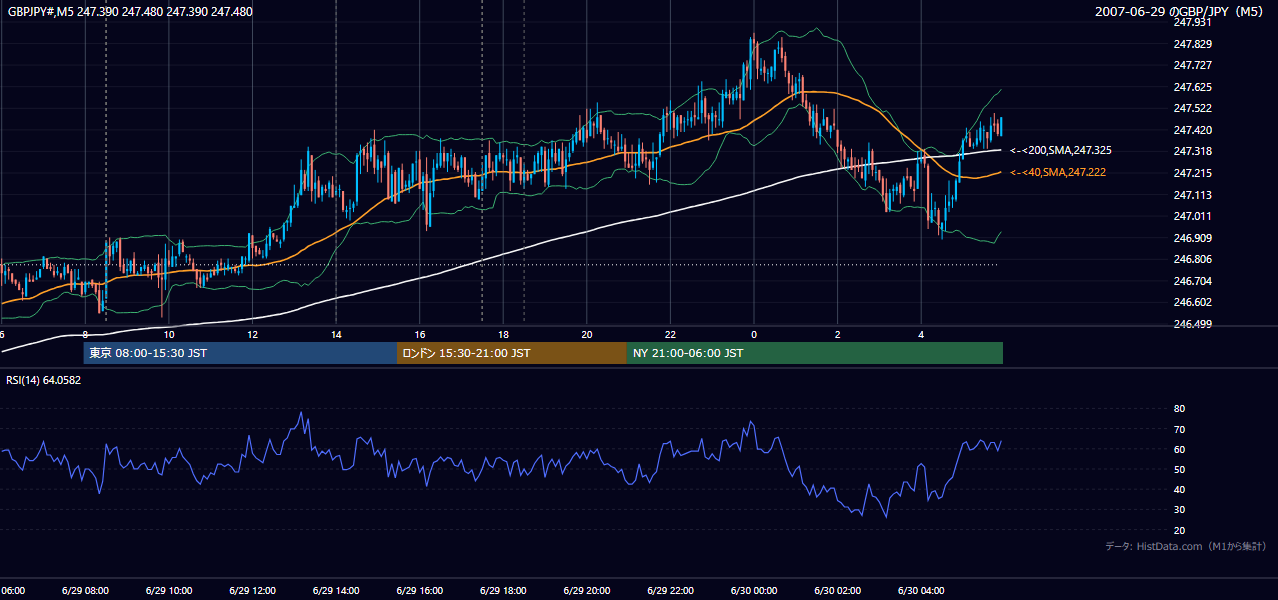This screenshot has width=1278, height=600.
Task: Click price axis value 247.625
Action: 1192,87
